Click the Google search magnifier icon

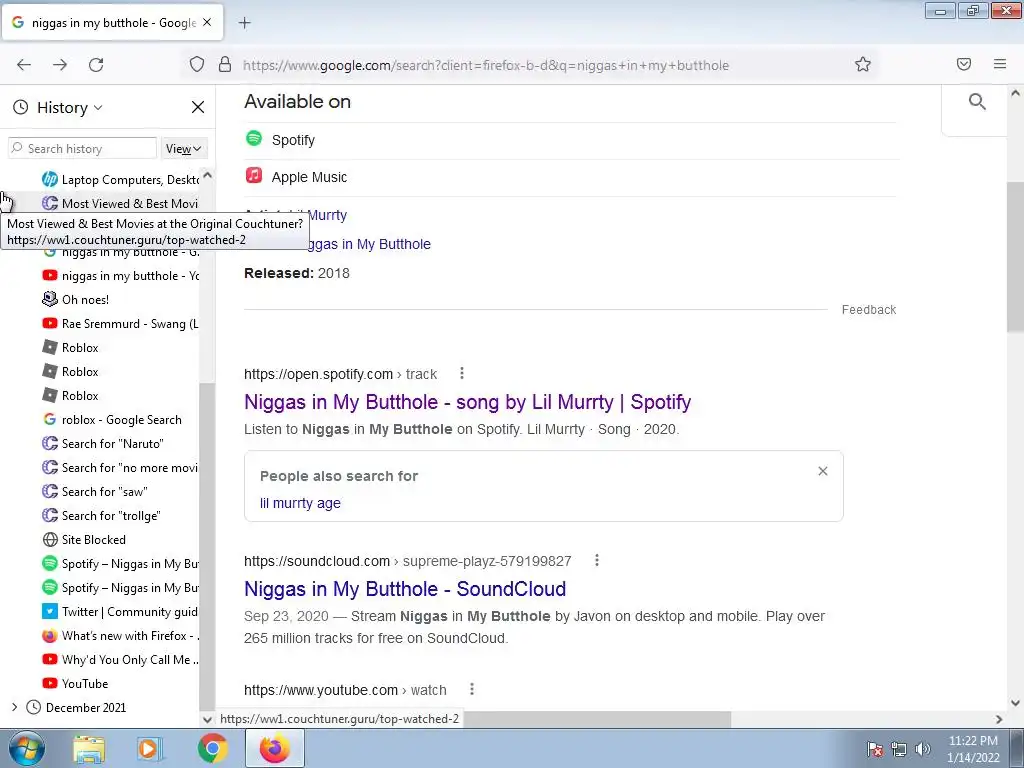click(977, 101)
